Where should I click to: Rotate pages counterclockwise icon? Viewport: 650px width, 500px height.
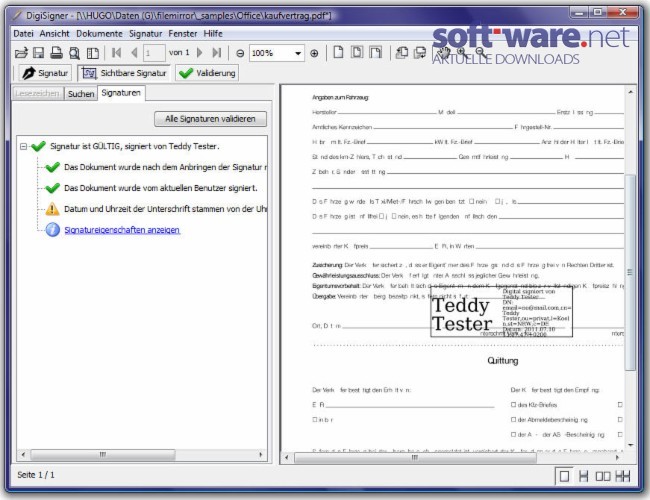coord(402,53)
